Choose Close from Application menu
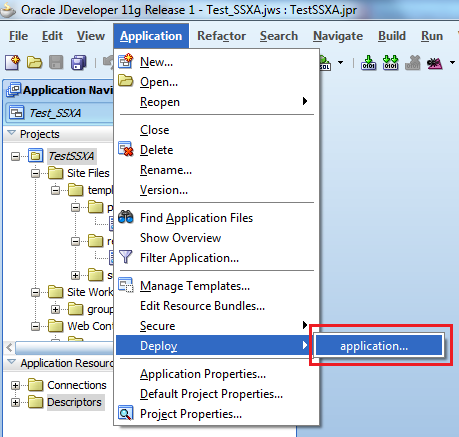Viewport: 459px width, 437px height. click(217, 130)
